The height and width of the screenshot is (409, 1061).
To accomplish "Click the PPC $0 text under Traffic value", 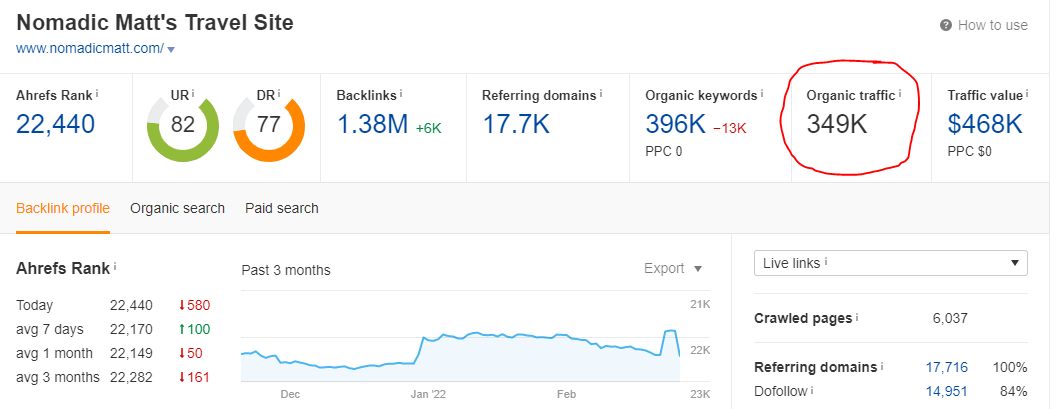I will click(970, 152).
